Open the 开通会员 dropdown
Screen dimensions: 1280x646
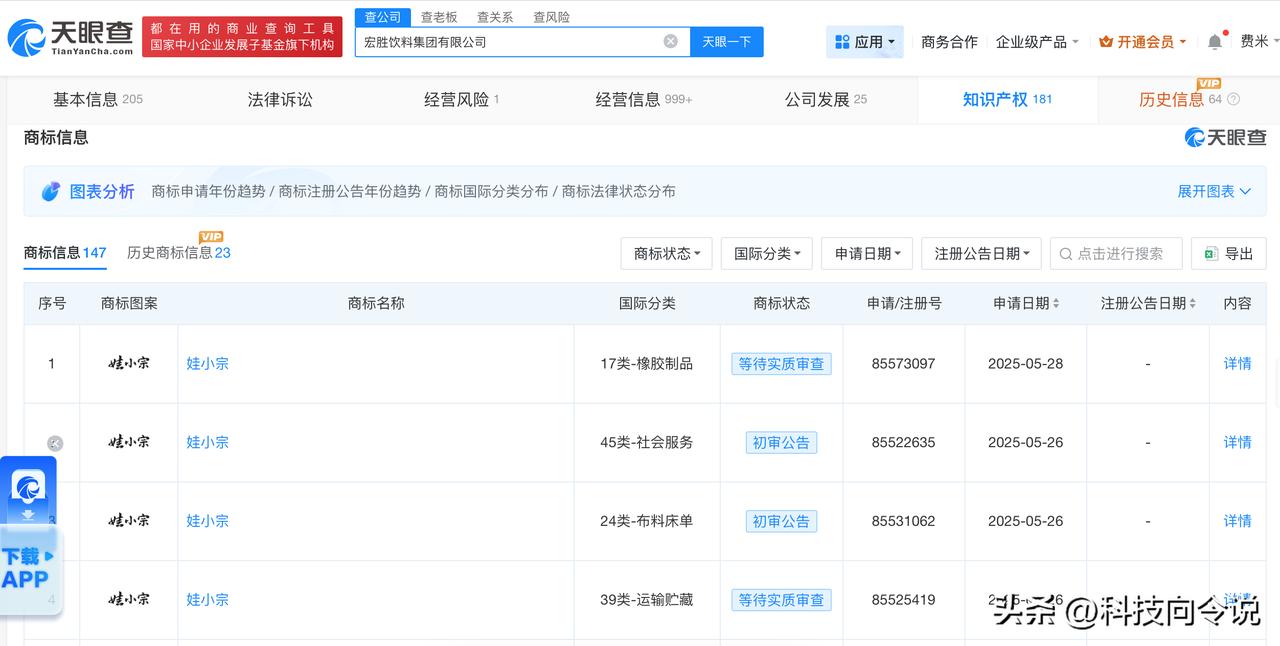[1142, 42]
